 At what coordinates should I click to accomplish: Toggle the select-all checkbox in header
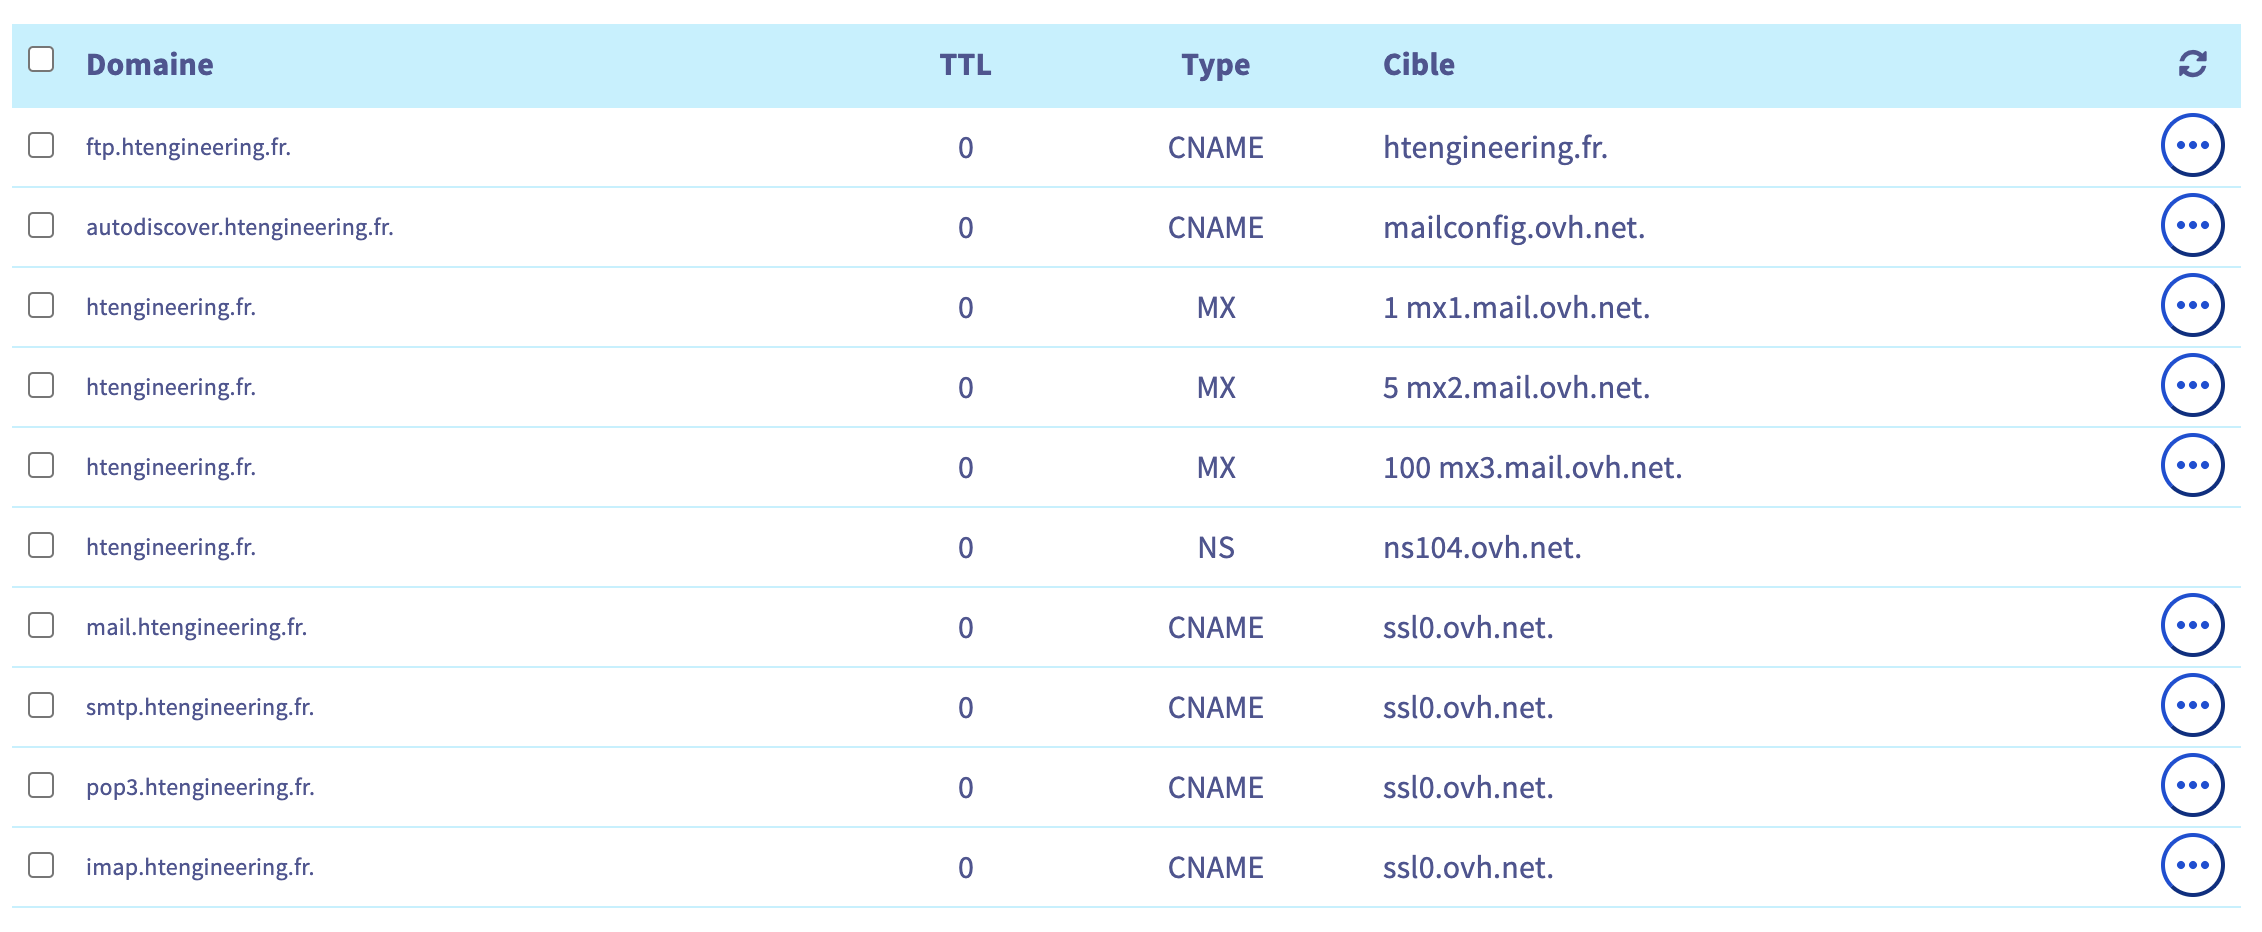click(41, 59)
